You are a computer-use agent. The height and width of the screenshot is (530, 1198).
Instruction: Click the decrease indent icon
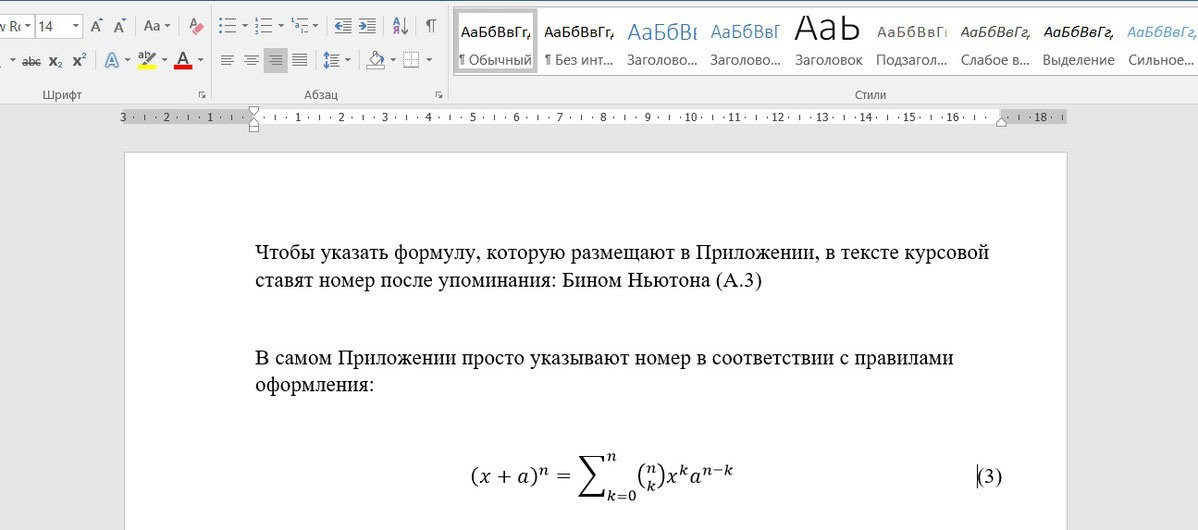(343, 25)
